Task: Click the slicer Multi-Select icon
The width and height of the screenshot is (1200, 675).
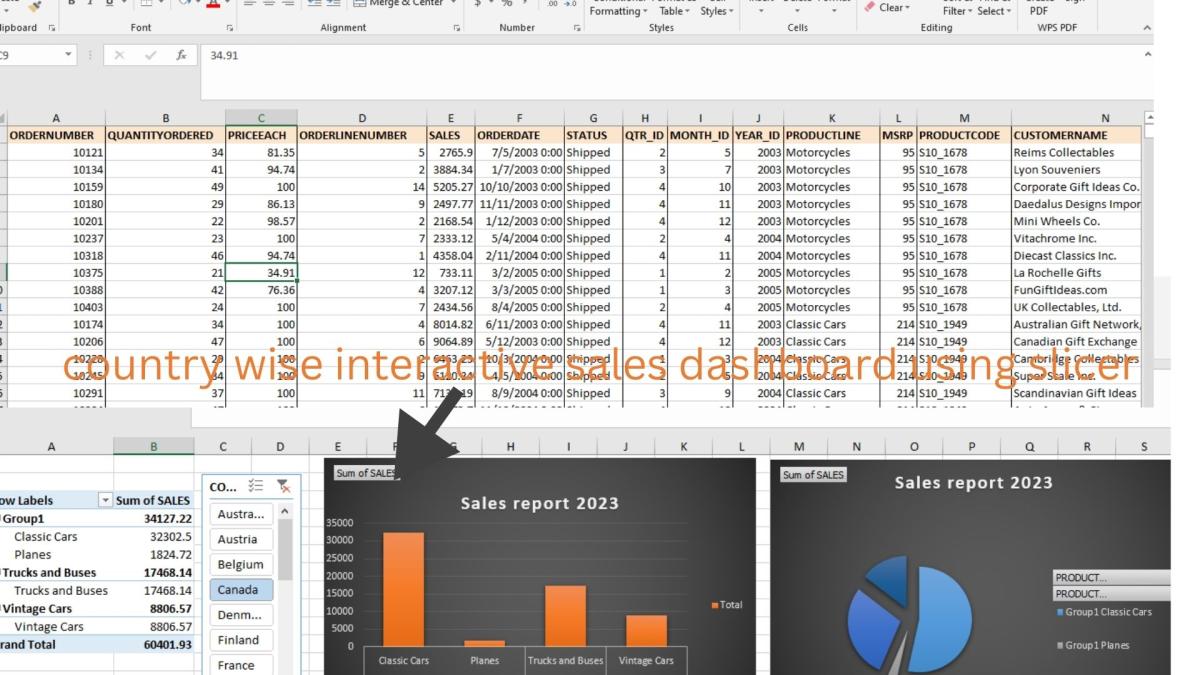Action: tap(256, 486)
